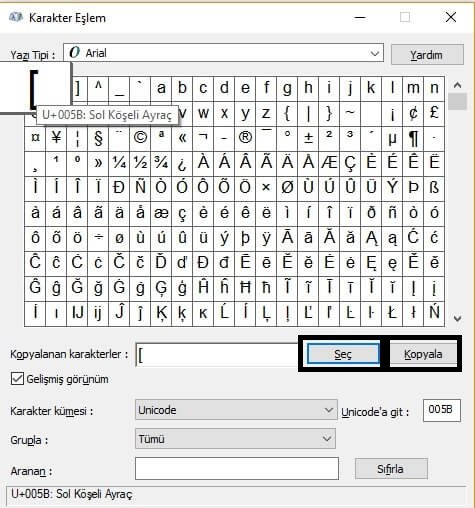Screen dimensions: 475x508
Task: Select lowercase letter k
Action: point(371,88)
